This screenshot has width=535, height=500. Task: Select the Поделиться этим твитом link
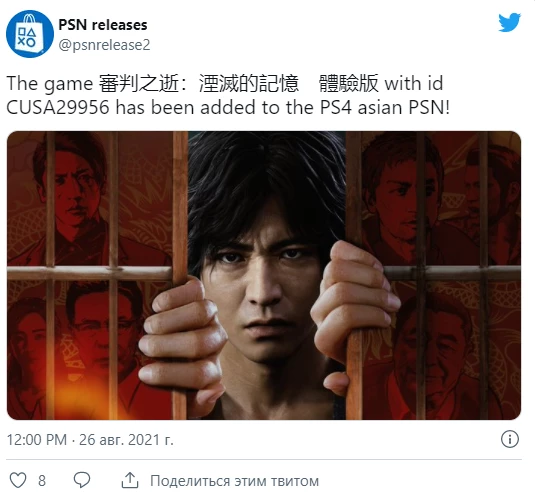[x=234, y=481]
